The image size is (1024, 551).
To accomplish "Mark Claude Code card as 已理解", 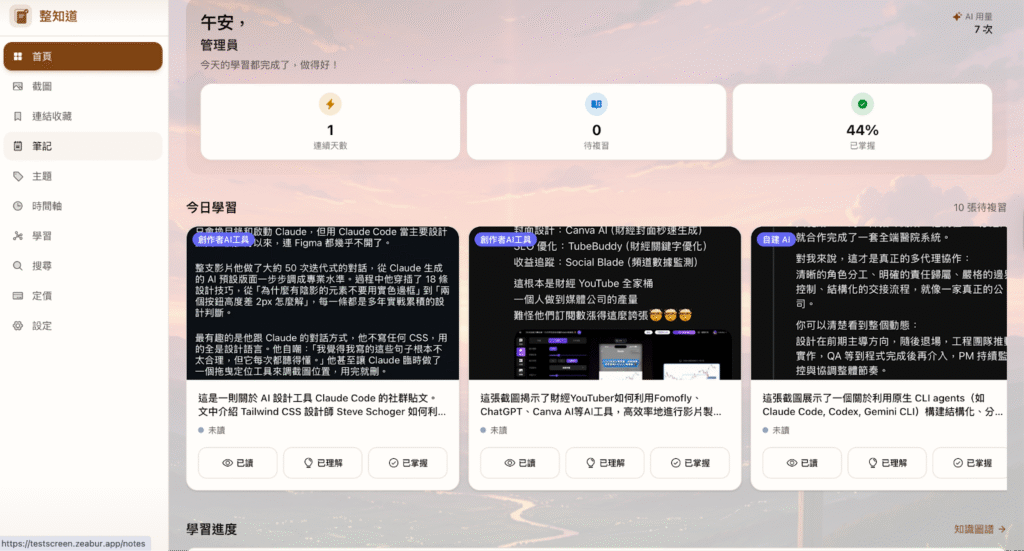I will tap(323, 463).
